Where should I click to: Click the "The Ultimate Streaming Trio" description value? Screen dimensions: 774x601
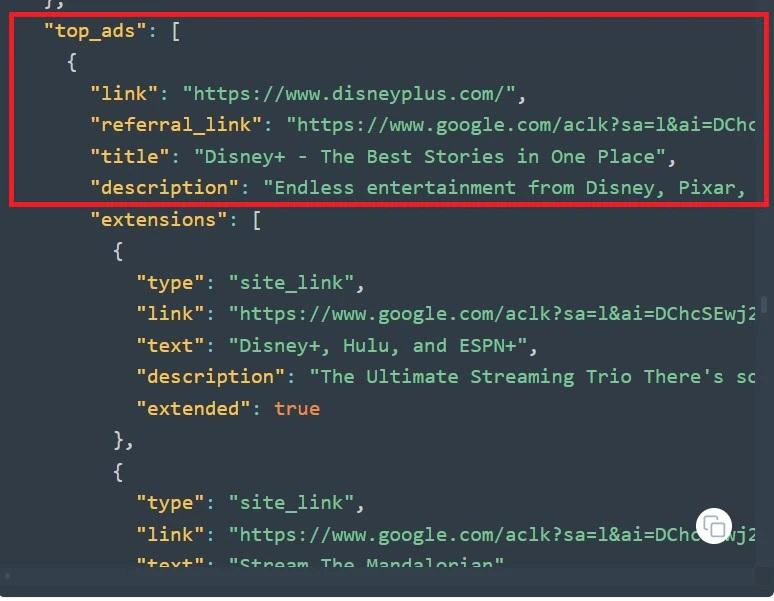pyautogui.click(x=532, y=377)
